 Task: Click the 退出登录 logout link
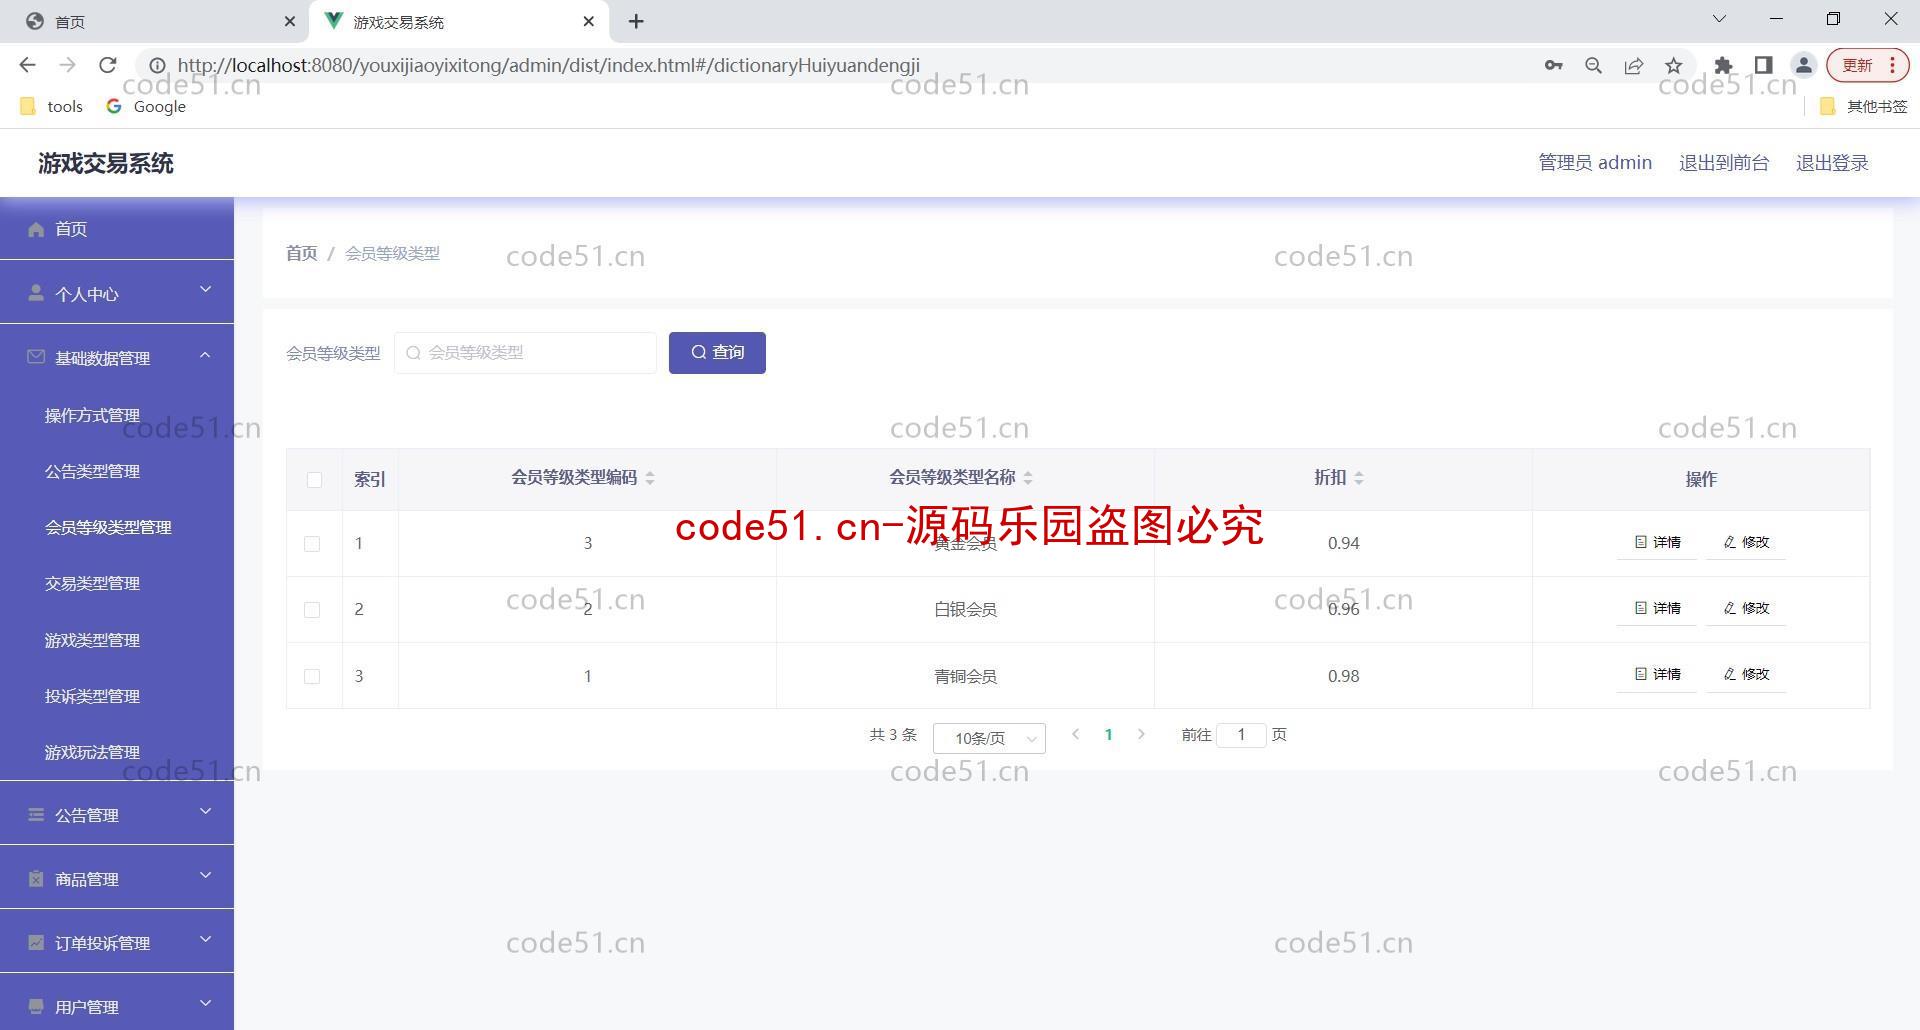coord(1832,163)
